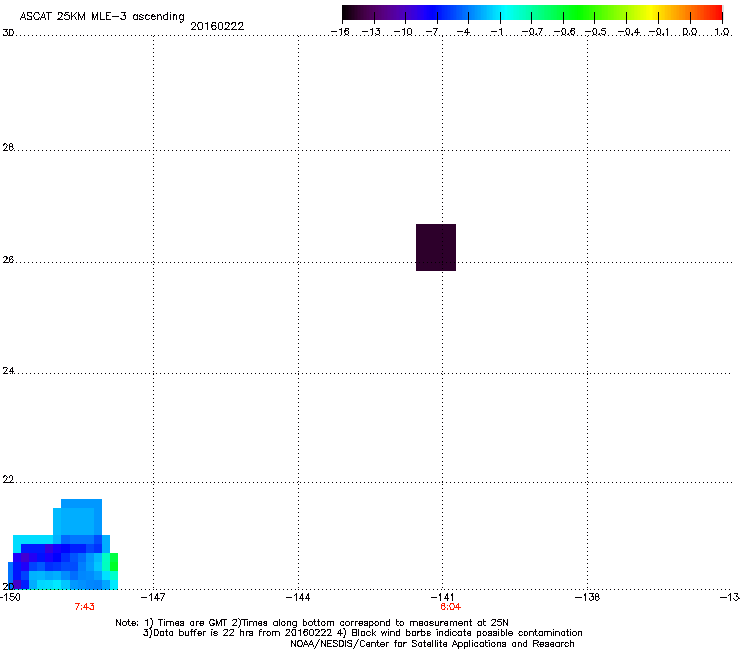740x650 pixels.
Task: Click the latitude label 30
Action: coord(8,33)
